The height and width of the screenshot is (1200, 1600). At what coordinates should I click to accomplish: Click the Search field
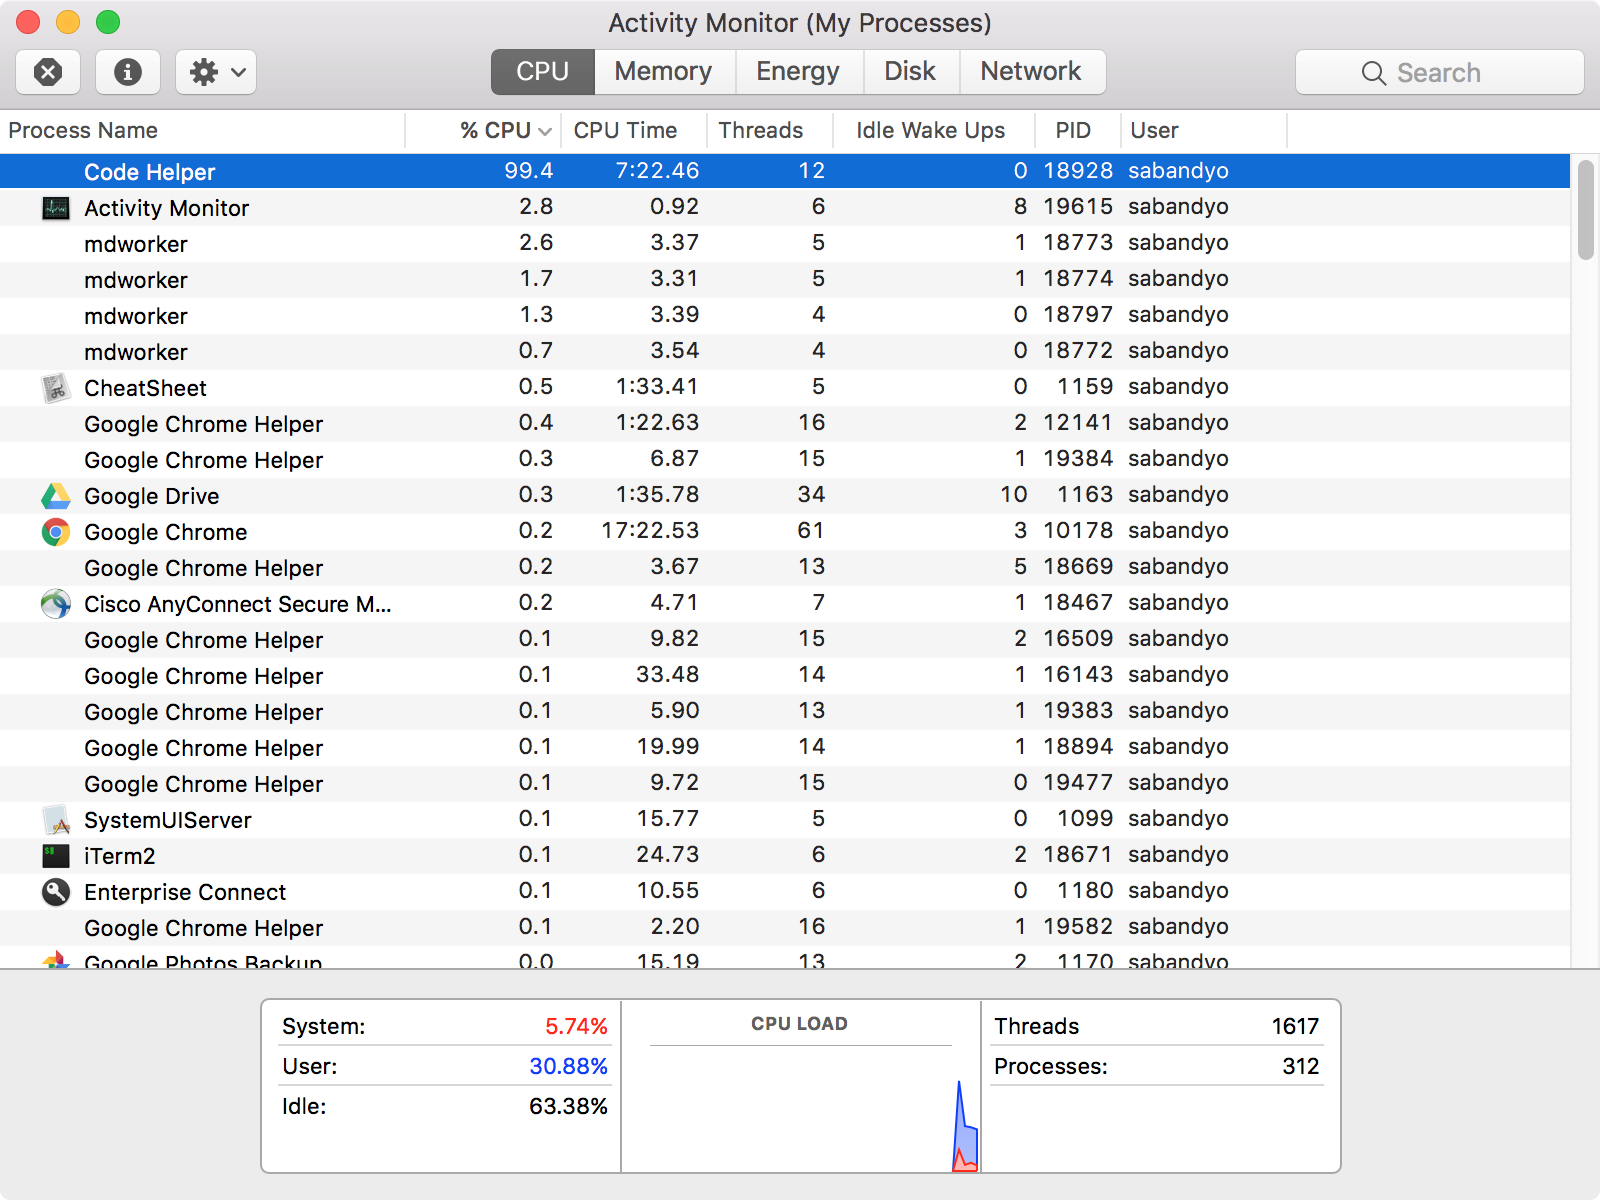(1440, 72)
